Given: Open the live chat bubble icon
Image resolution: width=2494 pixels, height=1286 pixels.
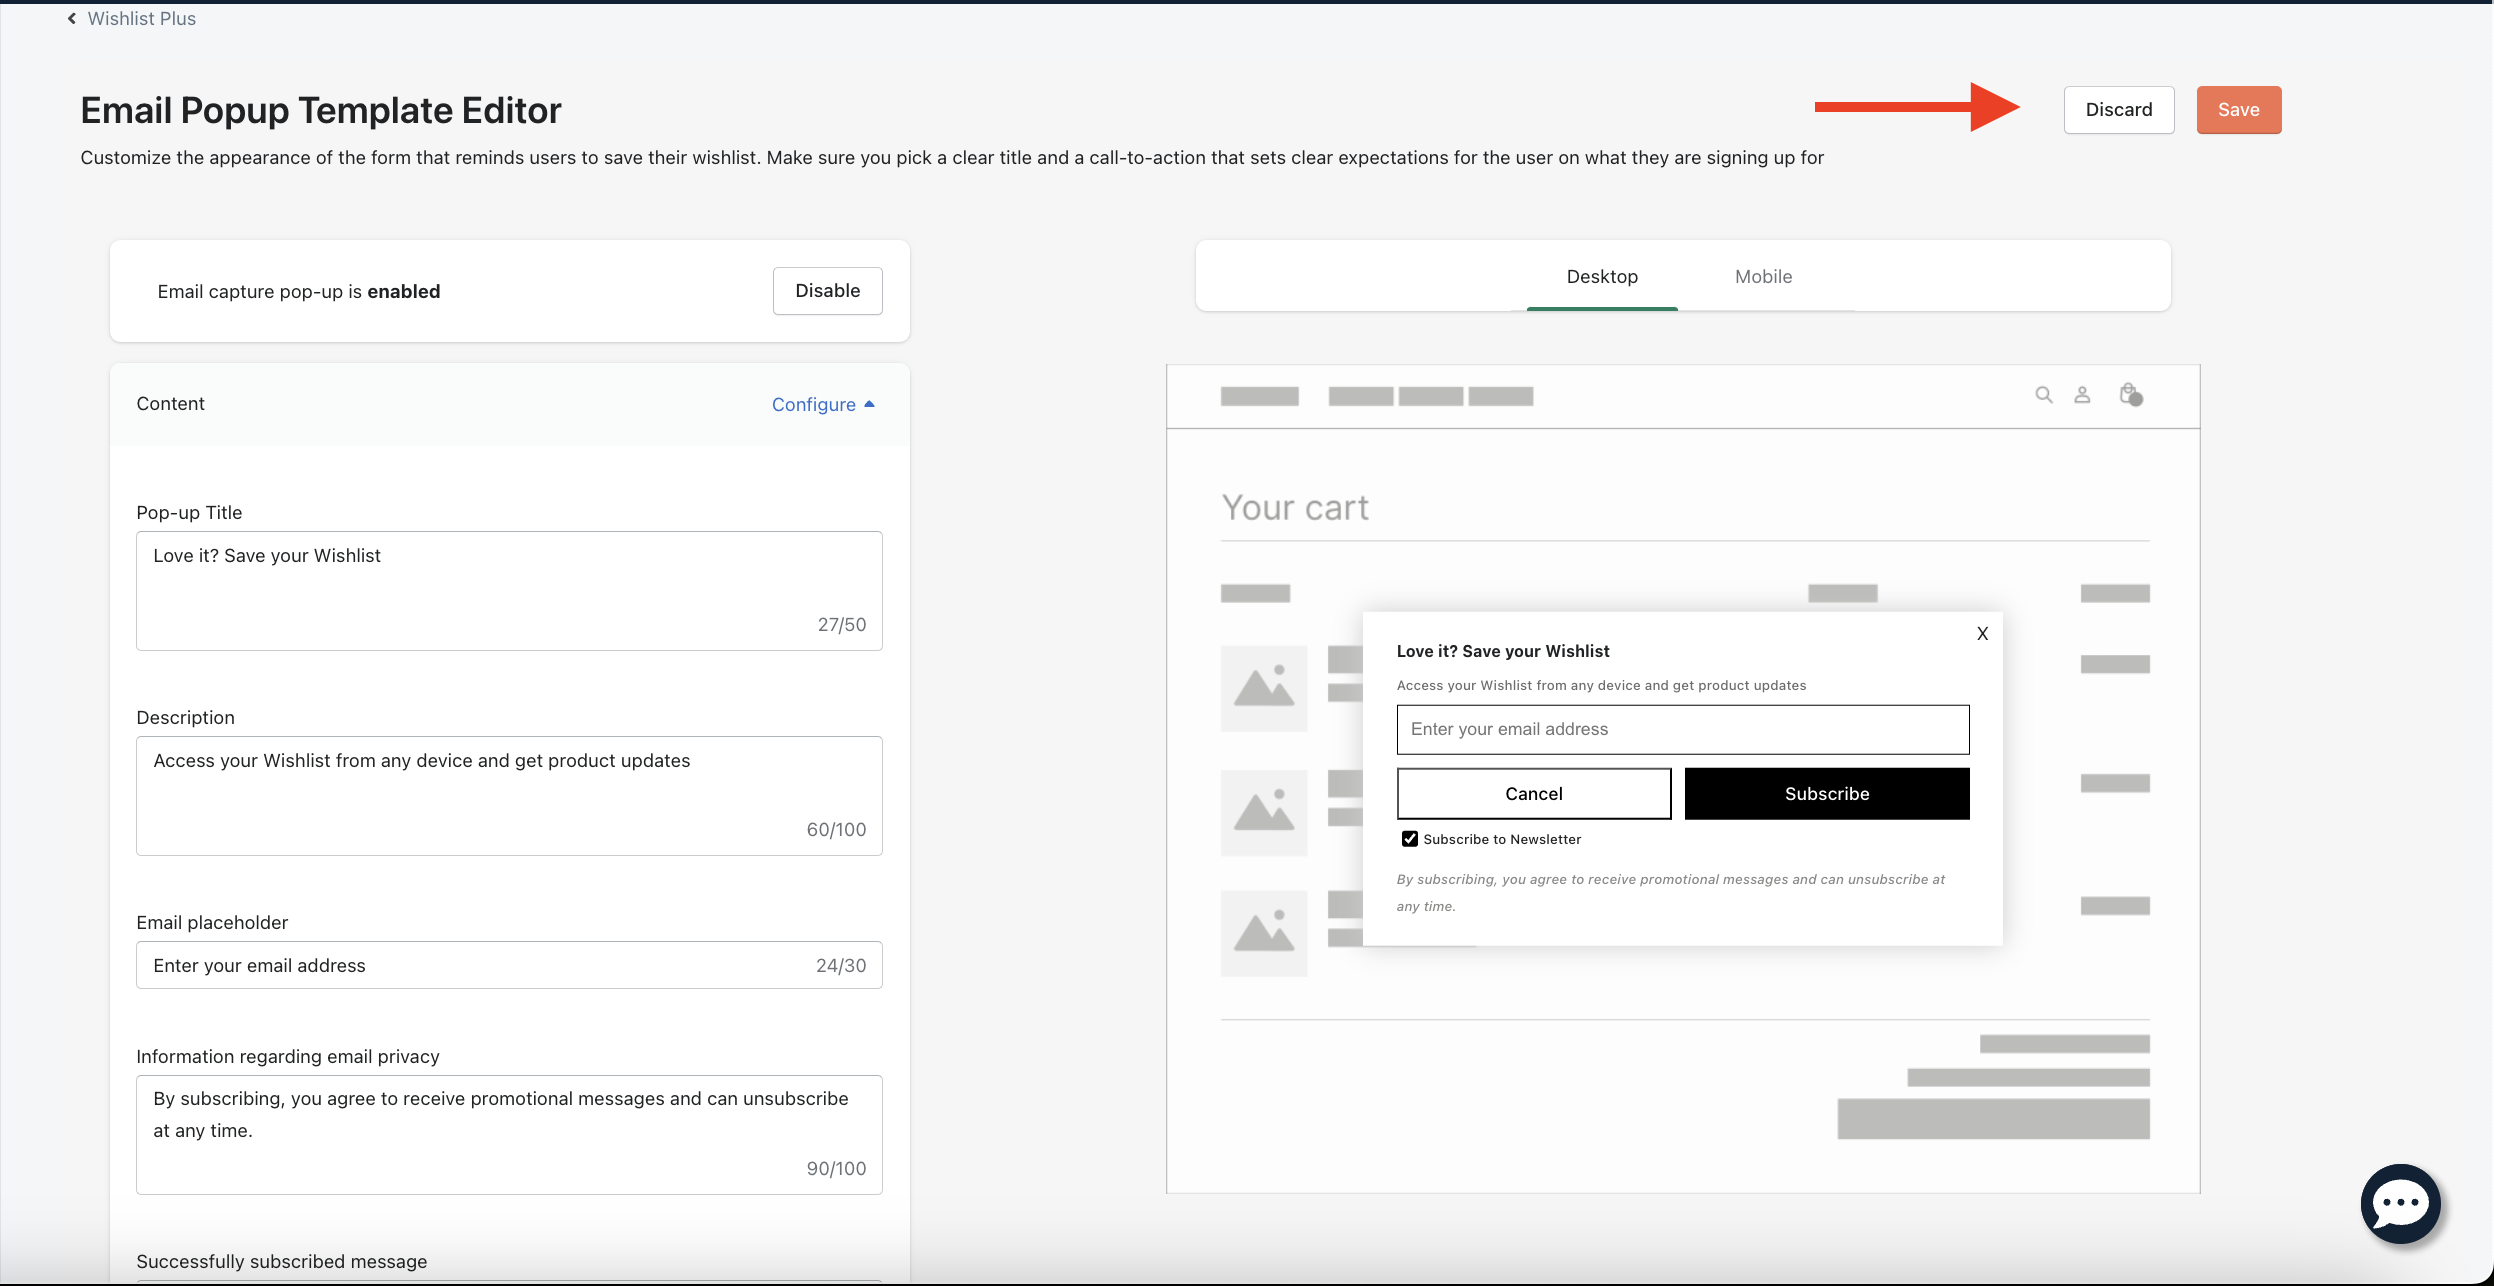Looking at the screenshot, I should pos(2400,1204).
